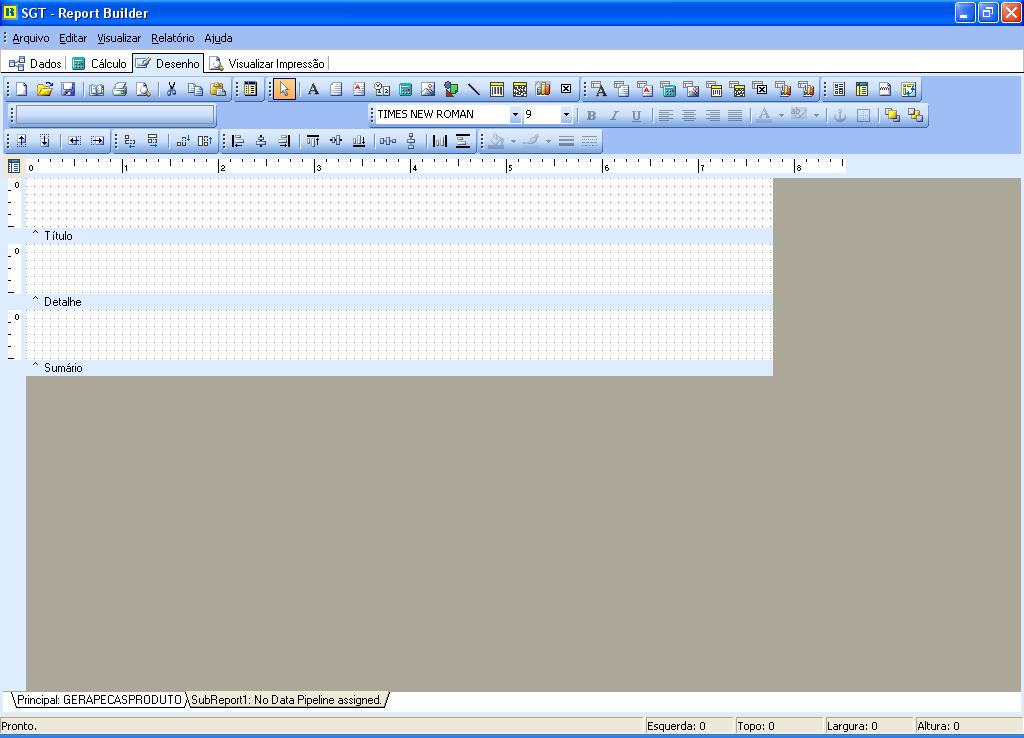Click the empty edit field in toolbar
The height and width of the screenshot is (738, 1024).
[115, 115]
